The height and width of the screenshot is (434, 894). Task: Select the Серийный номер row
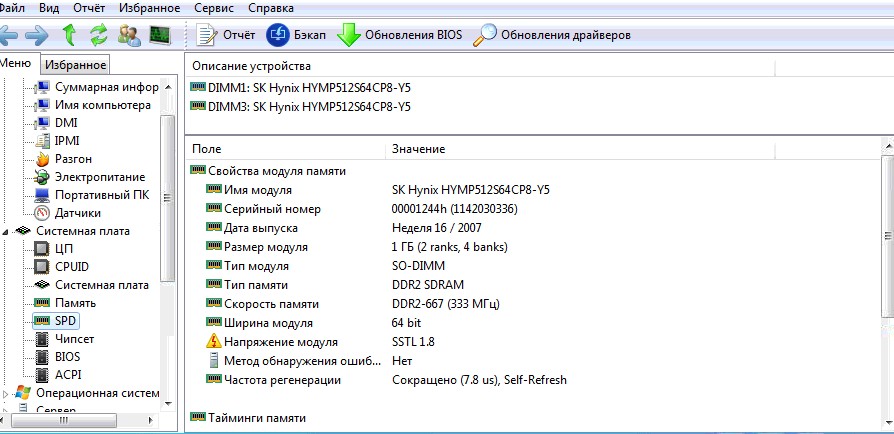click(x=361, y=209)
